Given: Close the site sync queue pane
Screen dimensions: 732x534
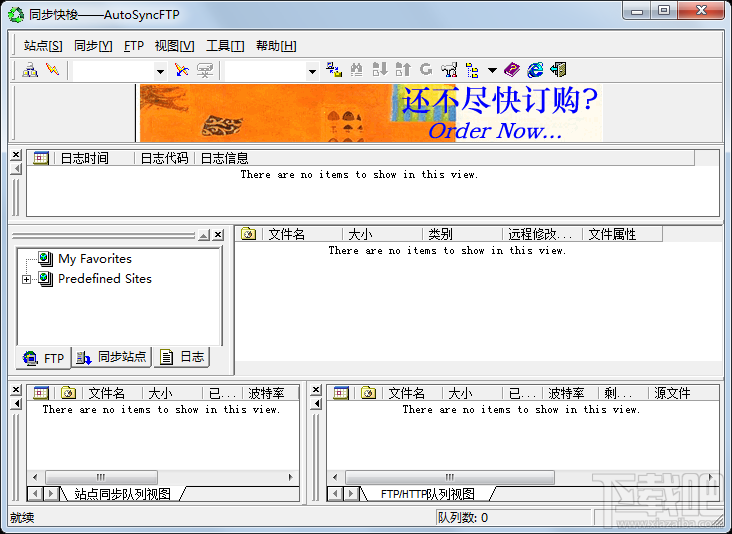Looking at the screenshot, I should coord(16,389).
